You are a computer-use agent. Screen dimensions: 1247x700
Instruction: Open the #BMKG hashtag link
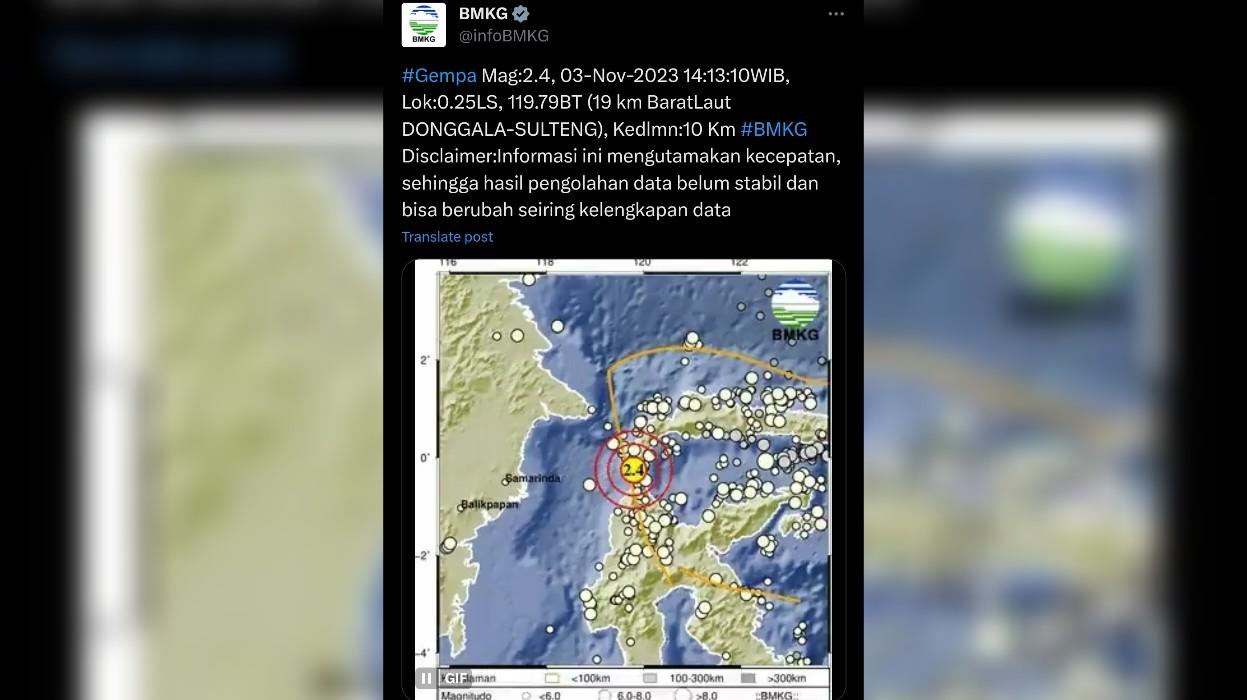(x=773, y=130)
